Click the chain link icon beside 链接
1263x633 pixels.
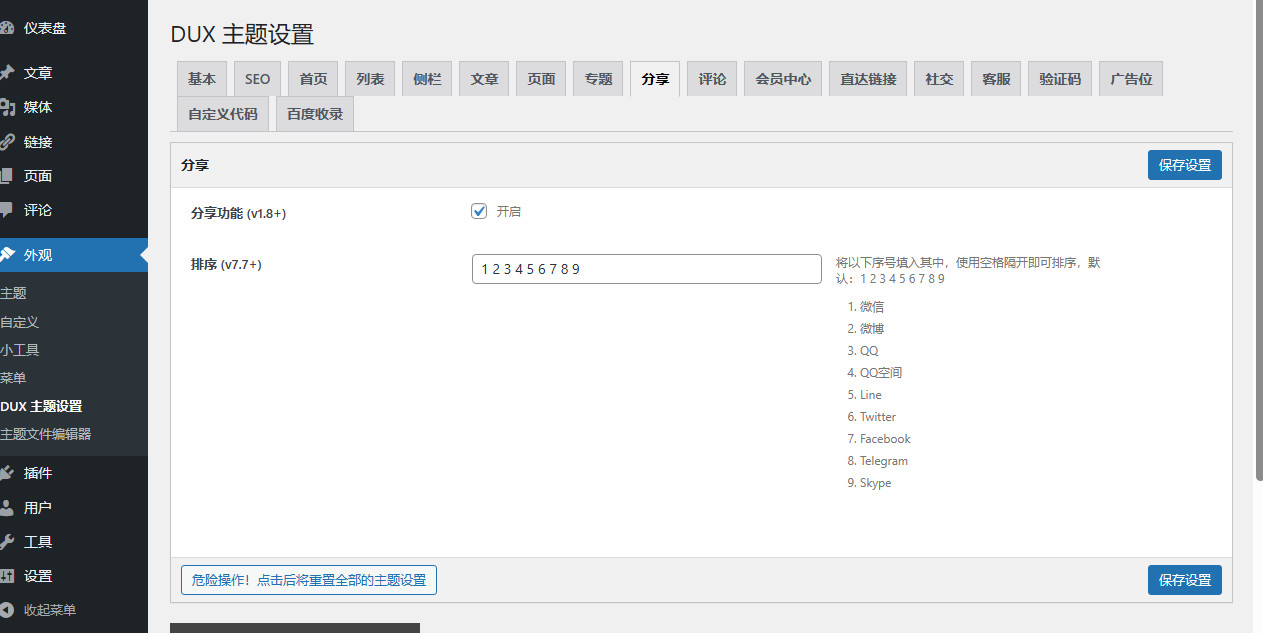pos(6,142)
